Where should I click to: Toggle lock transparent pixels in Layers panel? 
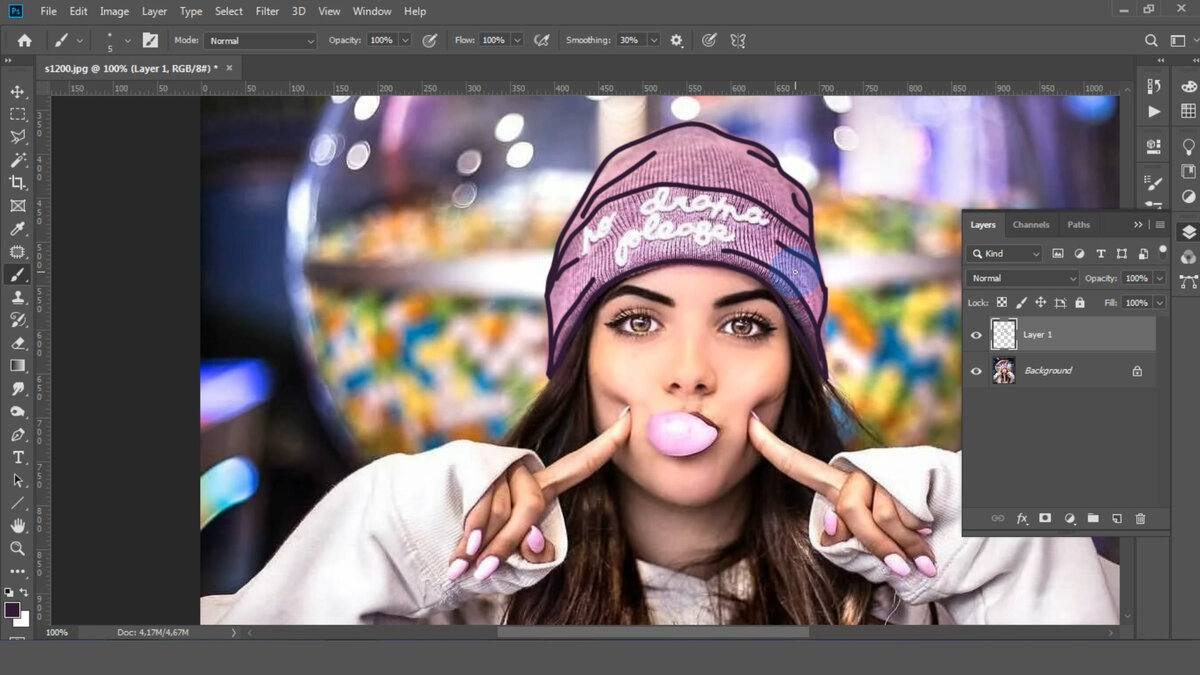pos(1001,303)
